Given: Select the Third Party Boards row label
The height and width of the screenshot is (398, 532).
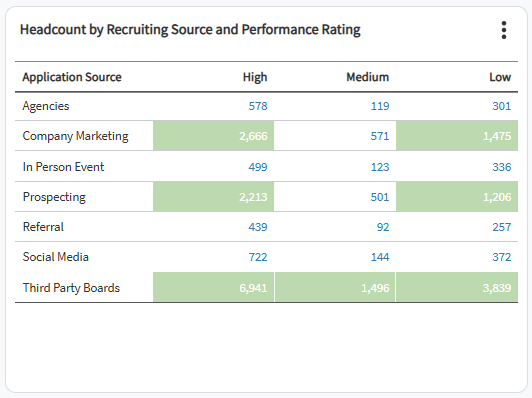Looking at the screenshot, I should (x=71, y=288).
